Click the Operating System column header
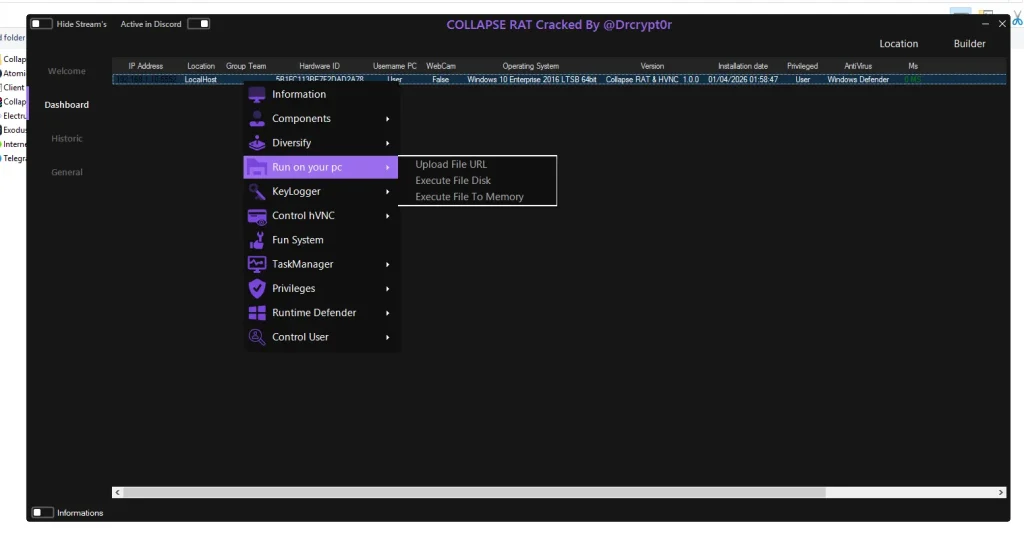Viewport: 1024px width, 542px height. pyautogui.click(x=531, y=66)
